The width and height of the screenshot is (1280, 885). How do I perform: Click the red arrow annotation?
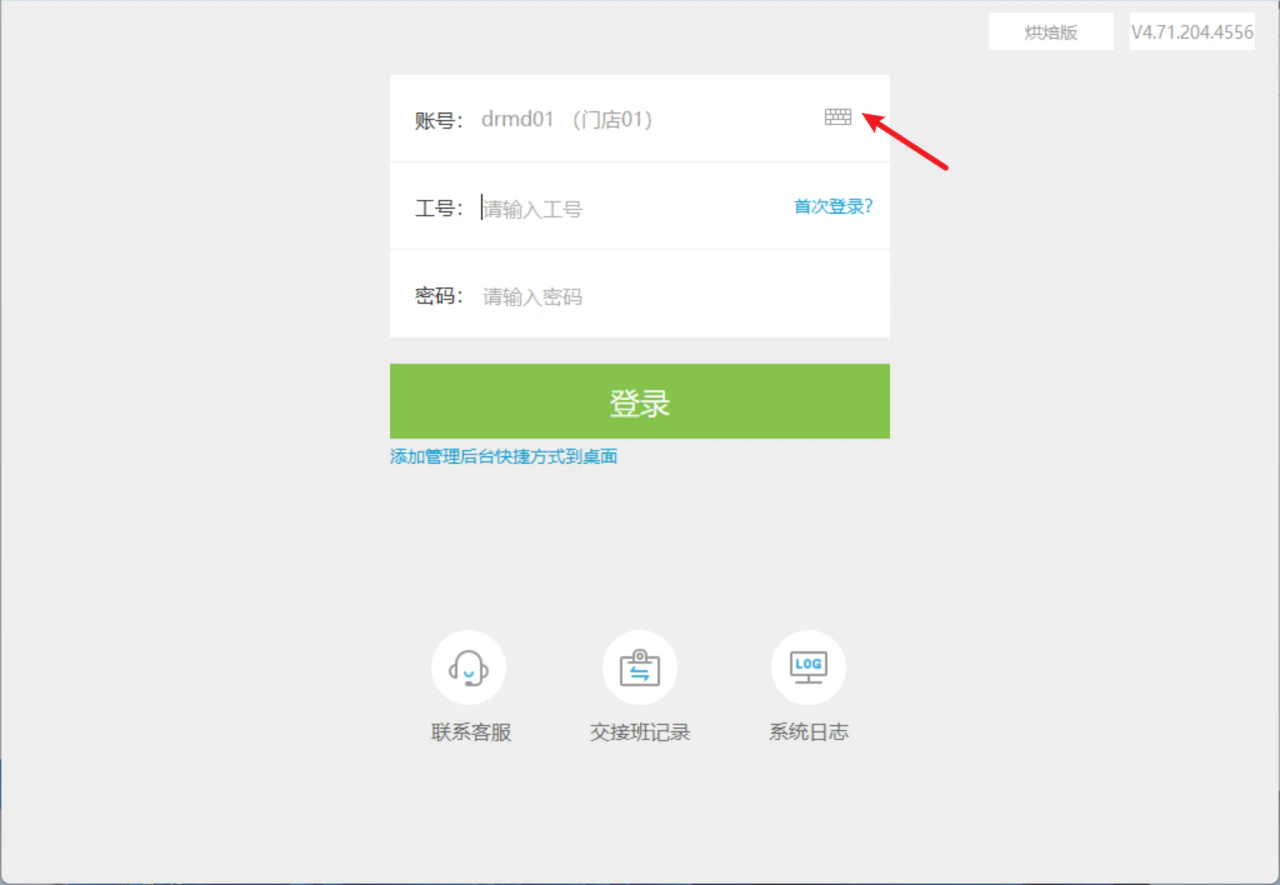pyautogui.click(x=905, y=142)
